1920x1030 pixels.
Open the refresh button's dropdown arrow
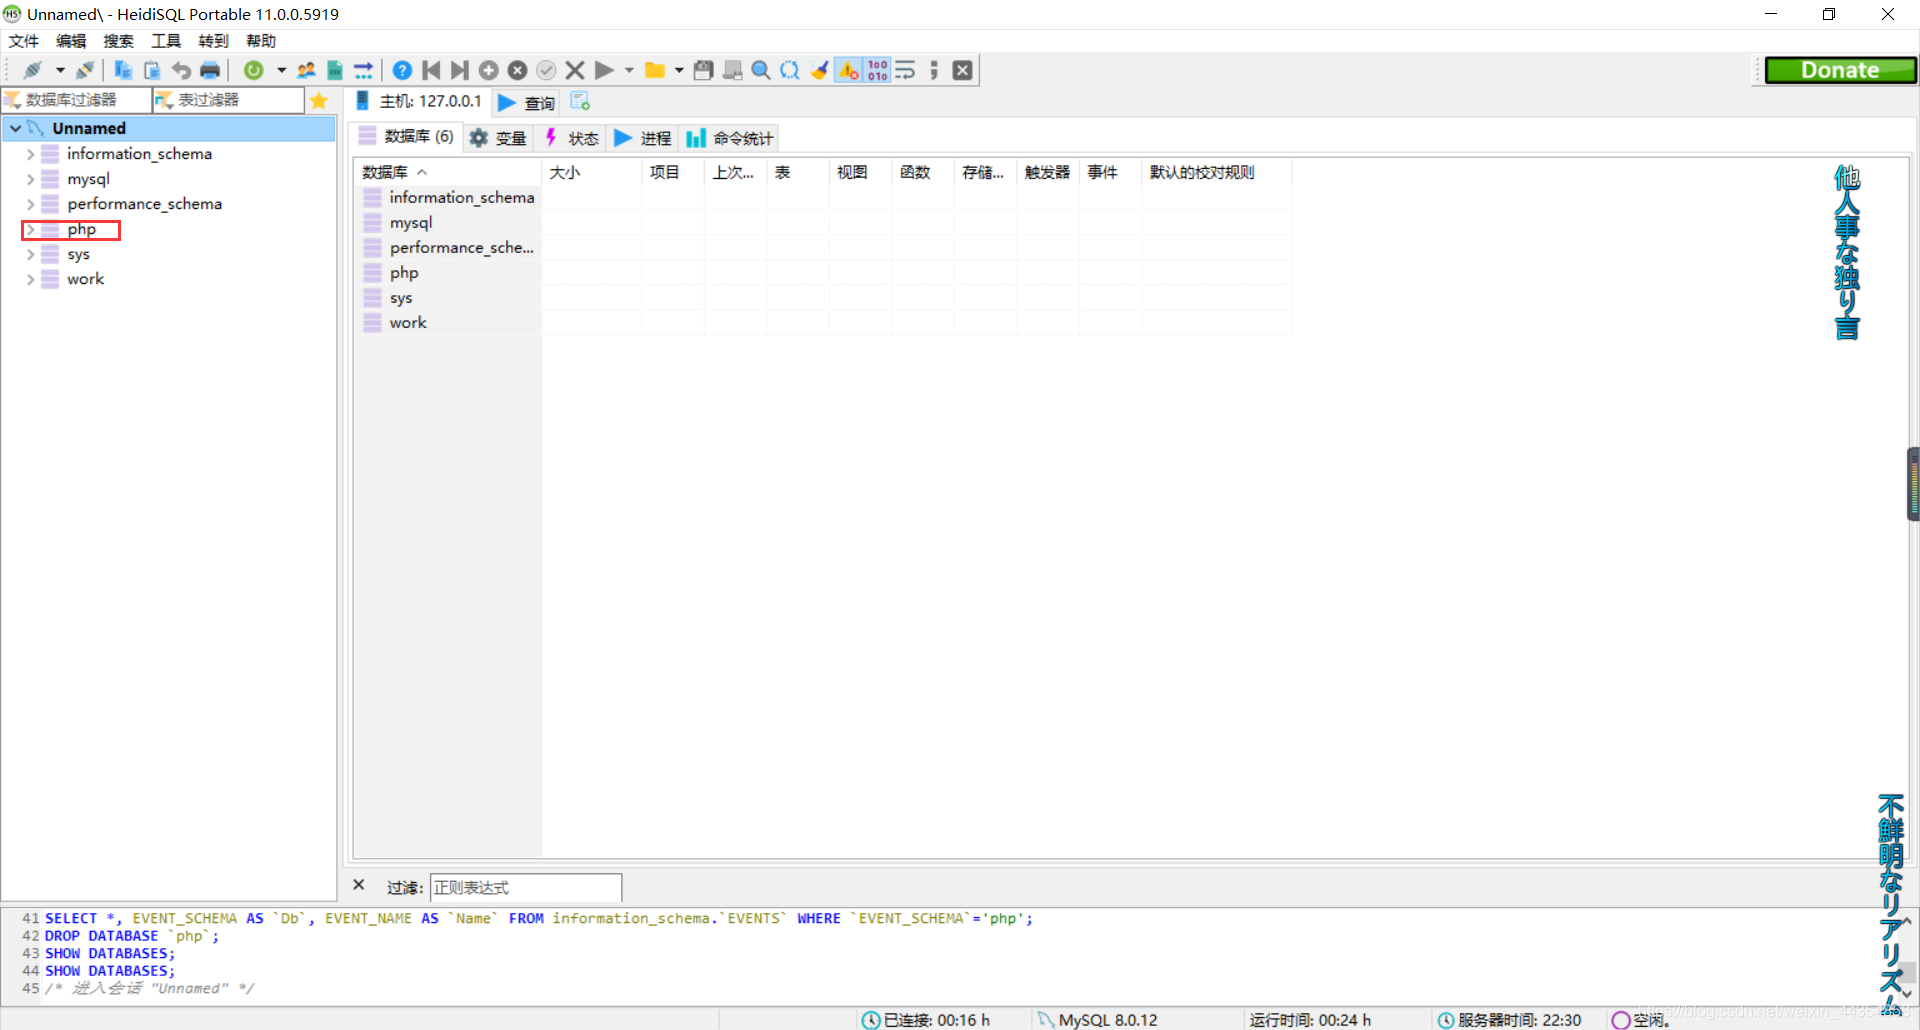click(281, 70)
